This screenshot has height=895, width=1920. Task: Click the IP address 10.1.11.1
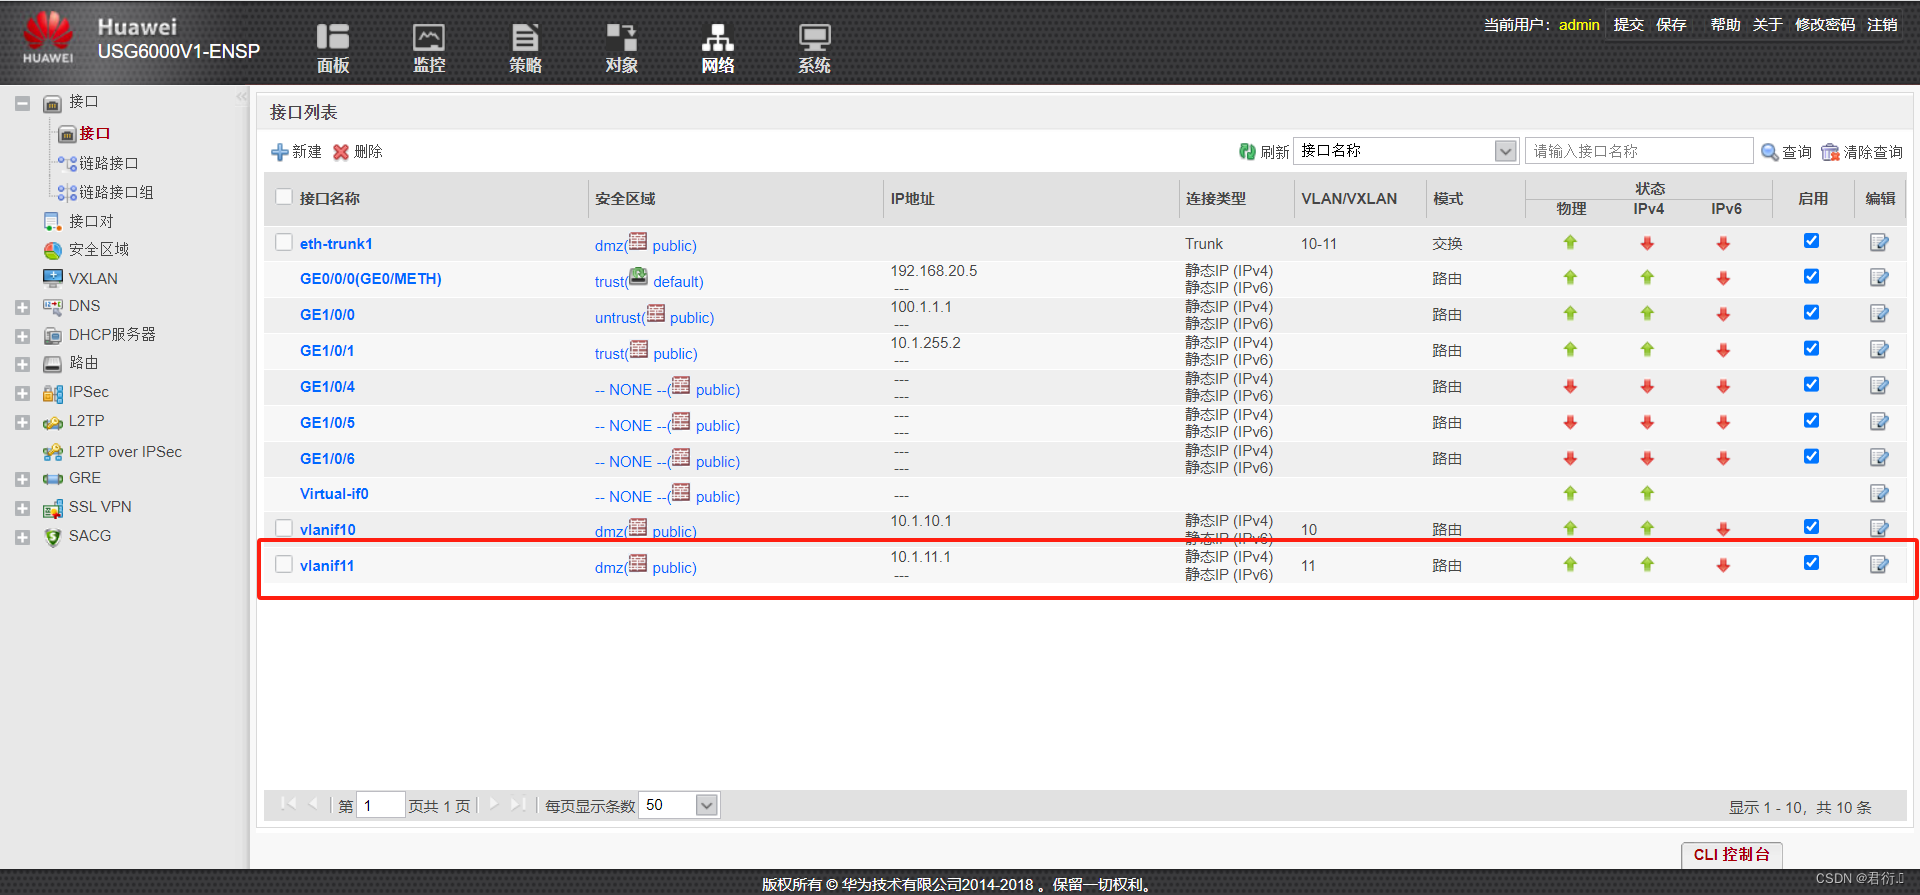pos(920,557)
